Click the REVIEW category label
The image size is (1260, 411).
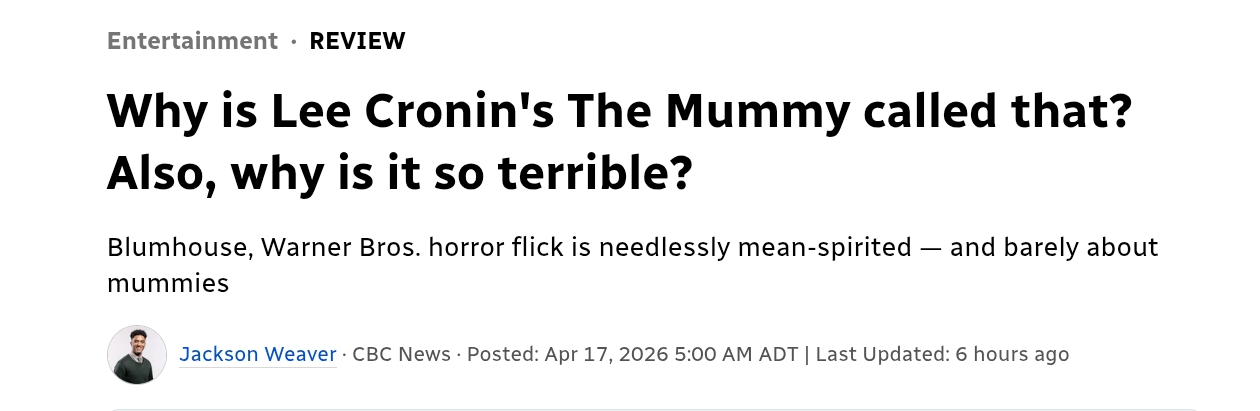[x=357, y=41]
